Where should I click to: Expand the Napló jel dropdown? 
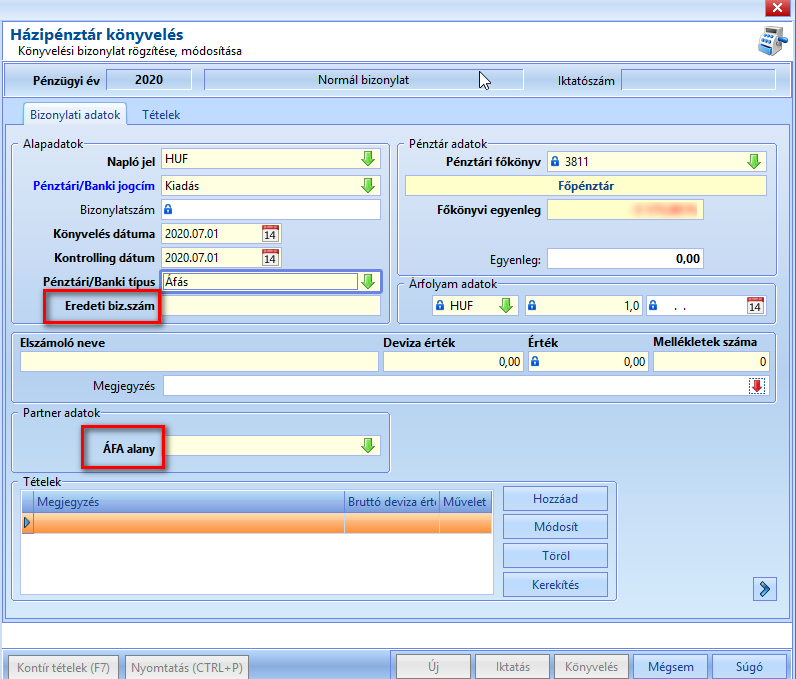pyautogui.click(x=368, y=159)
